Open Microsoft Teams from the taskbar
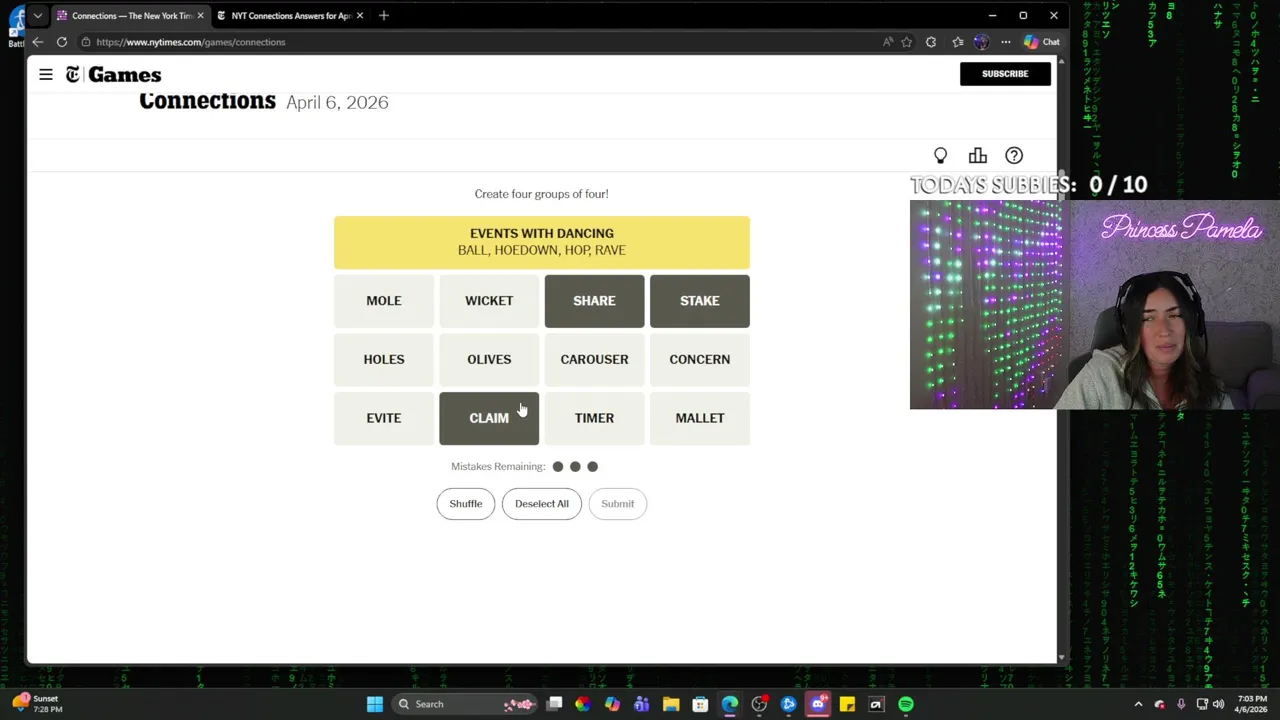The height and width of the screenshot is (720, 1280). (x=642, y=704)
